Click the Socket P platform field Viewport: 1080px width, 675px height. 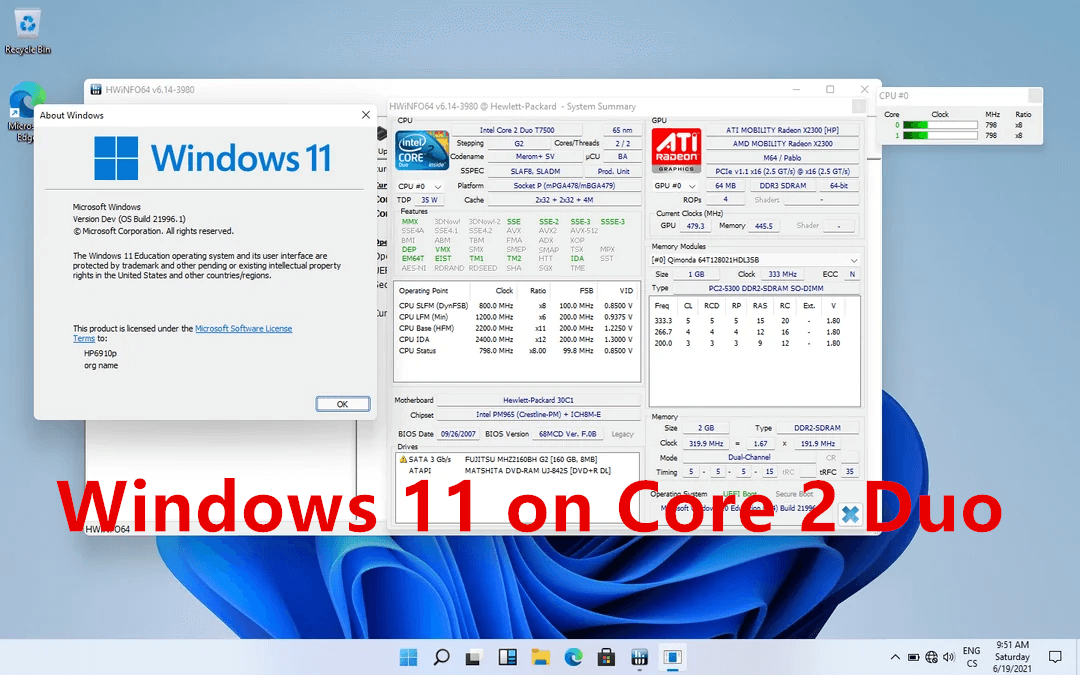564,186
